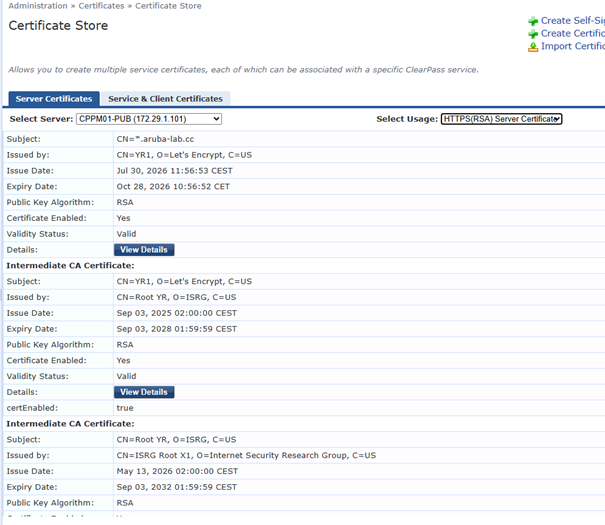605x525 pixels.
Task: Select issuer CN=ISRG Root X1 text
Action: click(x=246, y=455)
